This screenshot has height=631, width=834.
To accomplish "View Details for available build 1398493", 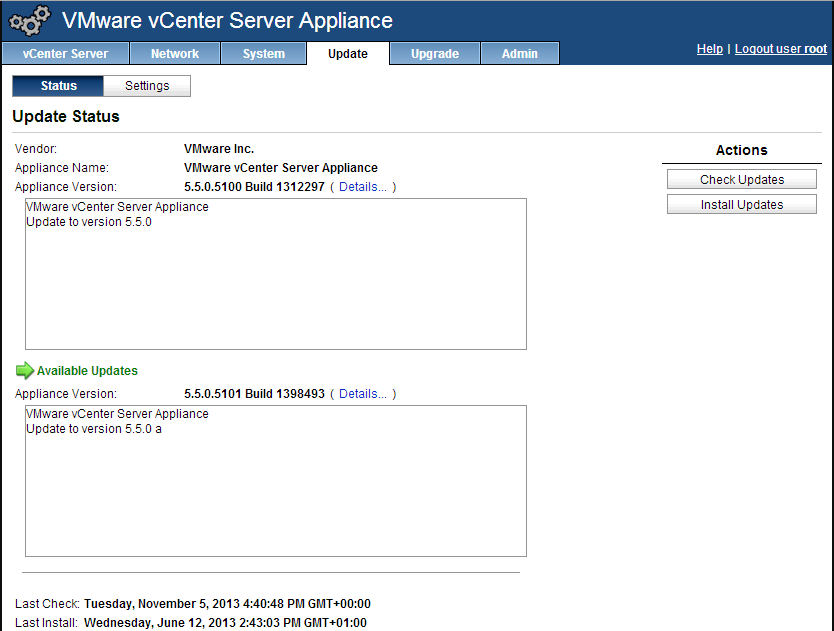I will (x=362, y=394).
